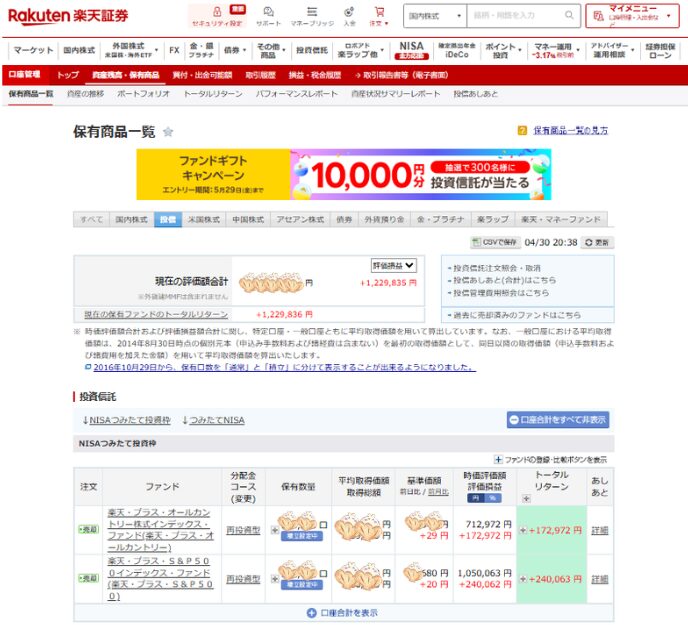This screenshot has width=688, height=625.
Task: Open FX in main navigation
Action: [x=174, y=50]
